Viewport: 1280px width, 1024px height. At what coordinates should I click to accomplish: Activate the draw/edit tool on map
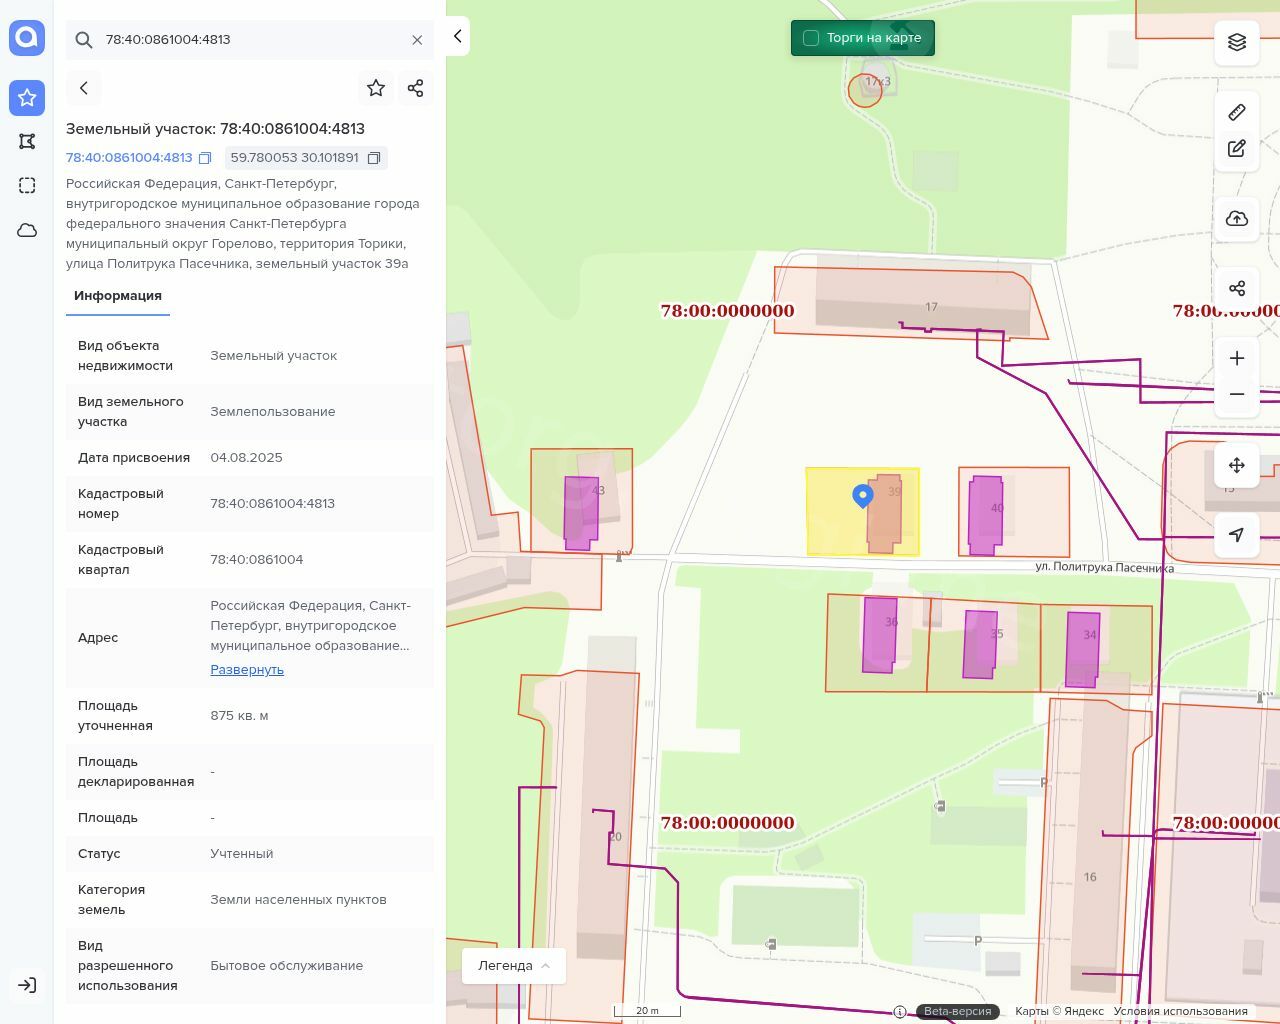click(1237, 149)
